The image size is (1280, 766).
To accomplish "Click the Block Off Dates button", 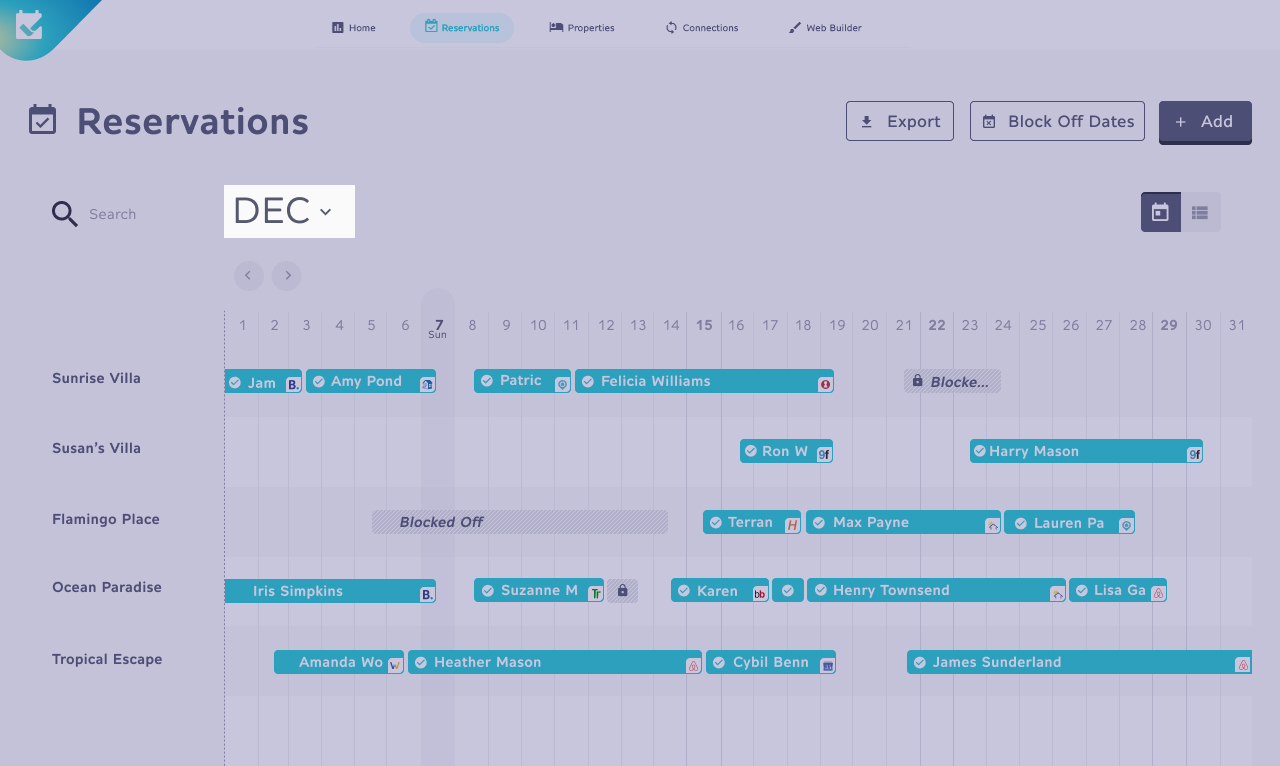I will pos(1057,121).
